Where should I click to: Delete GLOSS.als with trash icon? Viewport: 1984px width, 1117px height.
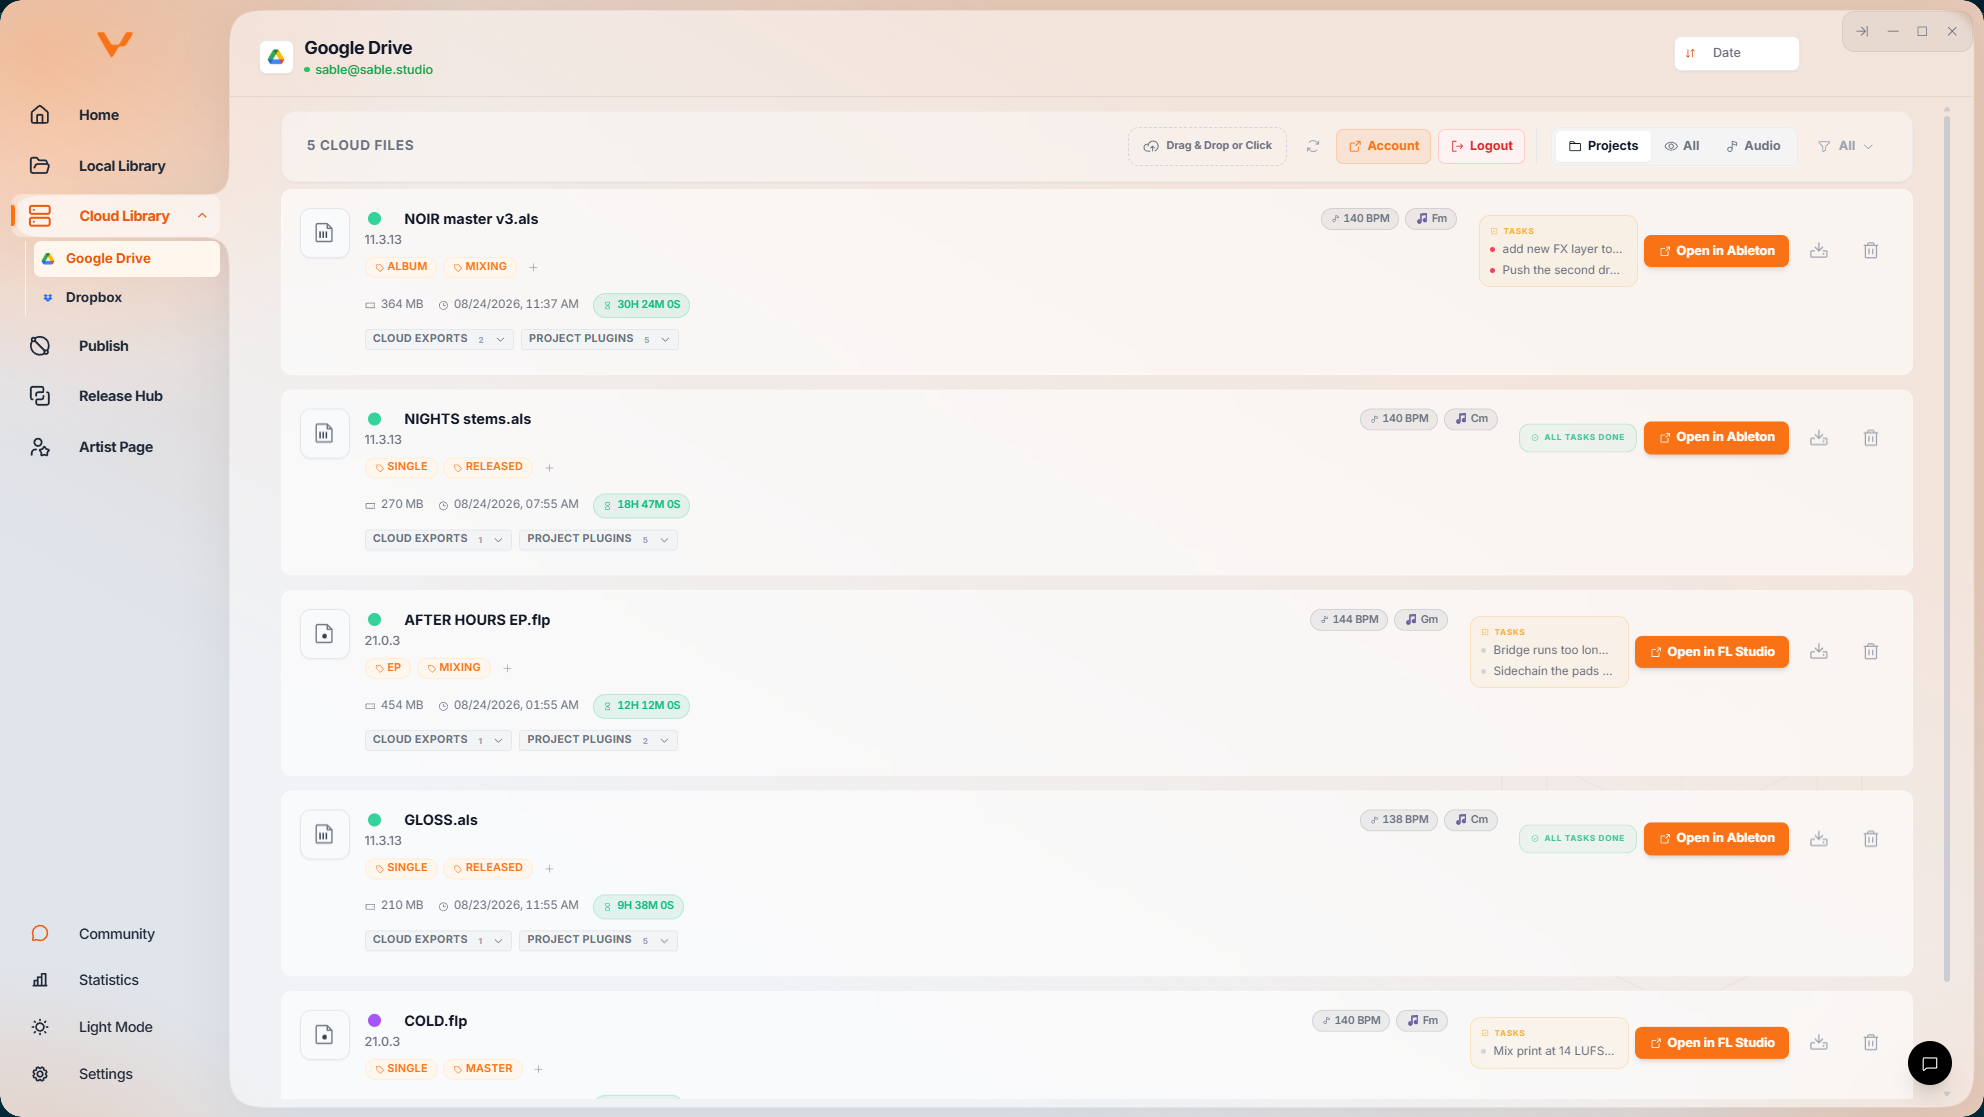1871,839
